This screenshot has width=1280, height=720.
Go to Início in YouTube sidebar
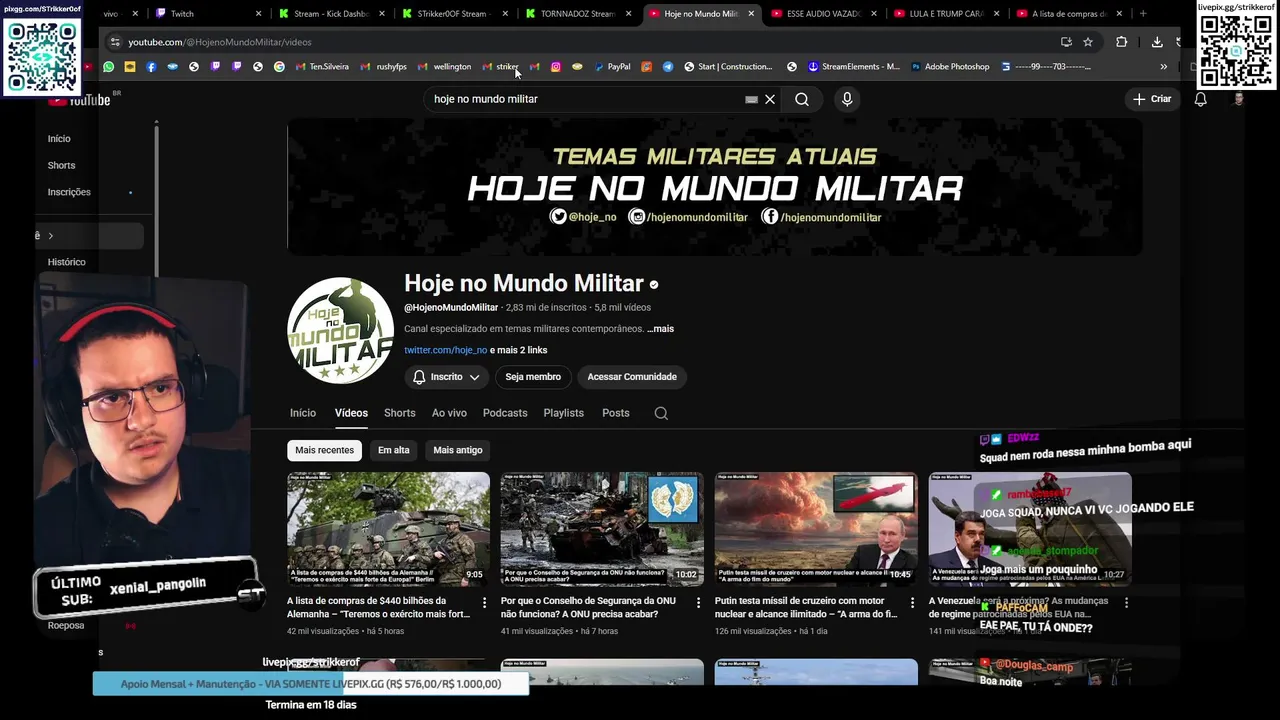pyautogui.click(x=59, y=139)
